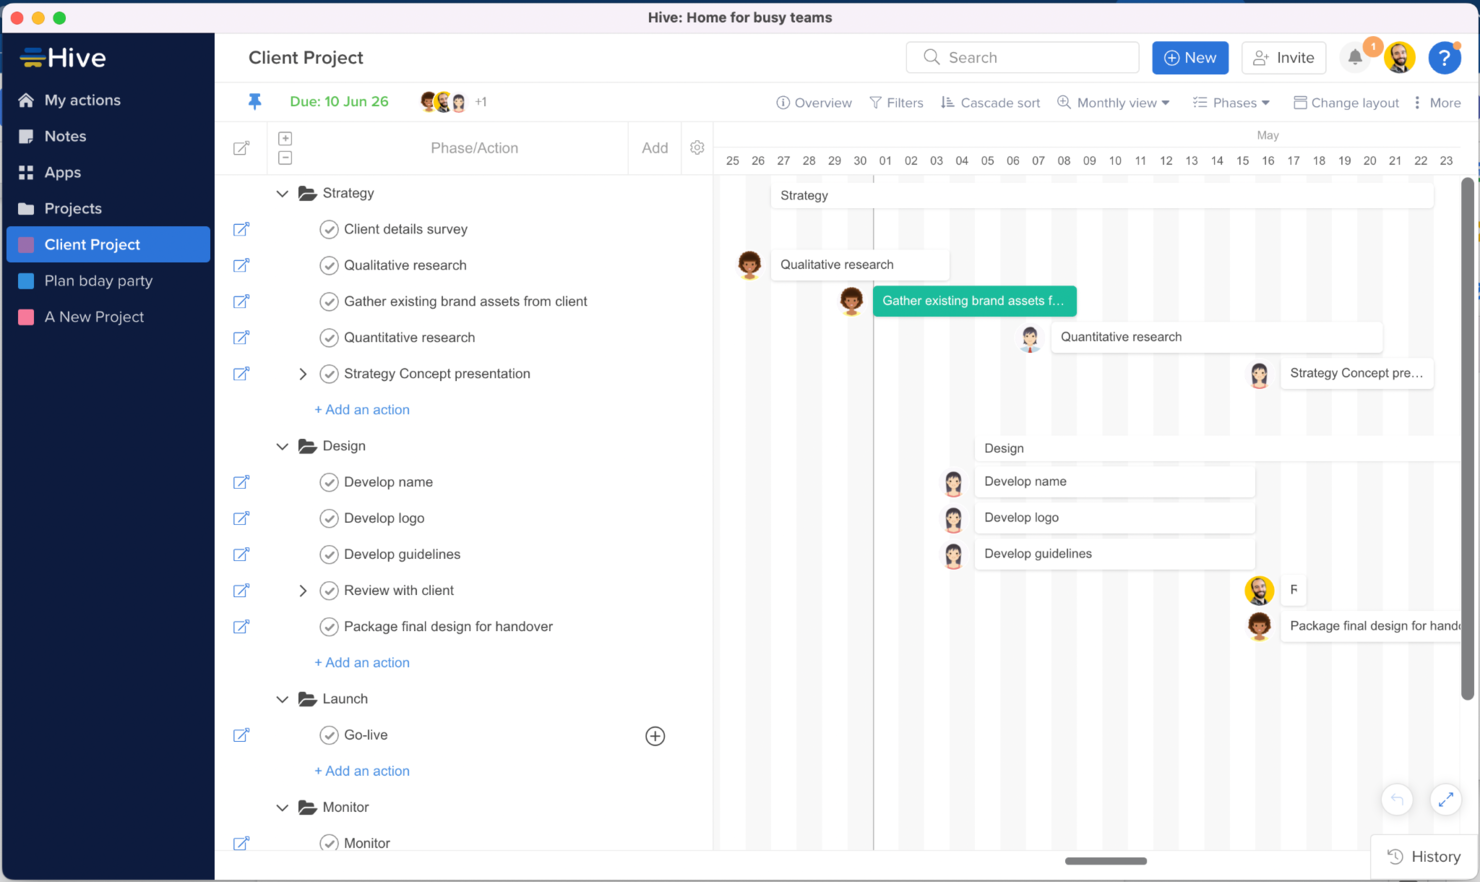Click in the Search field

tap(1022, 58)
